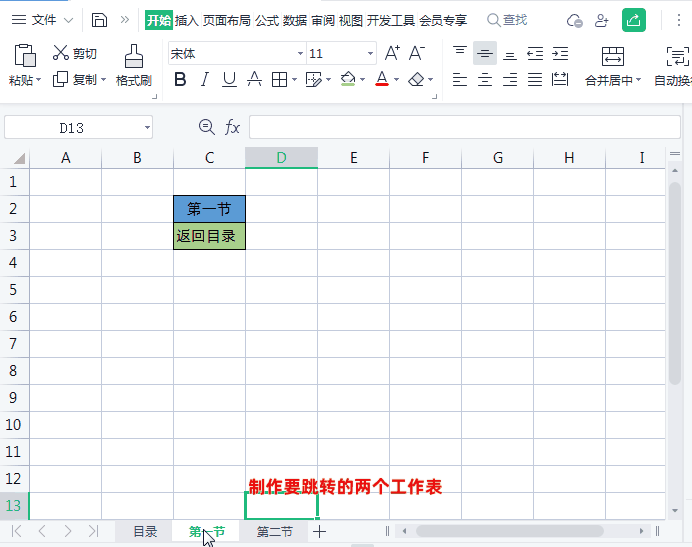Screen dimensions: 692x547
Task: Open the Copy (复制) dropdown arrow
Action: pyautogui.click(x=104, y=80)
